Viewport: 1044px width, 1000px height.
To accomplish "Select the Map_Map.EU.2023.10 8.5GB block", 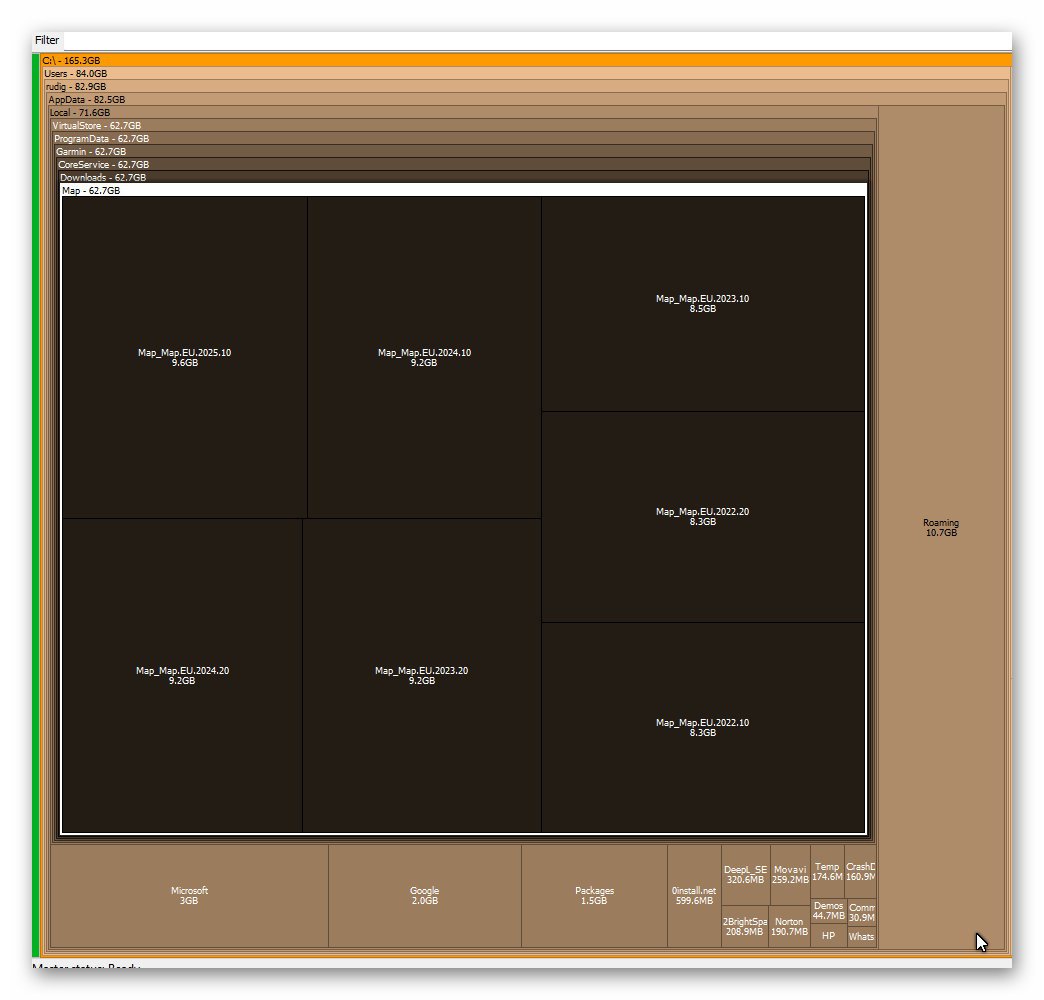I will 702,304.
